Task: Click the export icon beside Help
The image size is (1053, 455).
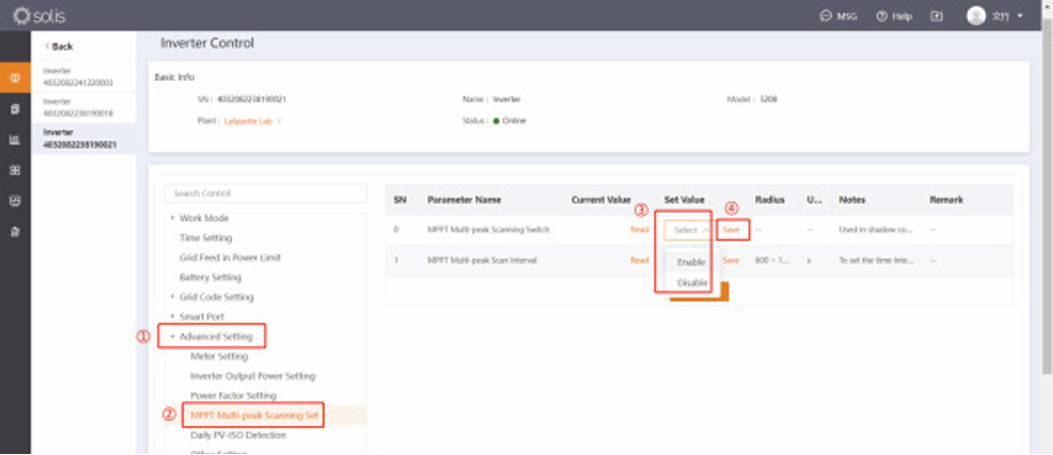Action: 936,16
